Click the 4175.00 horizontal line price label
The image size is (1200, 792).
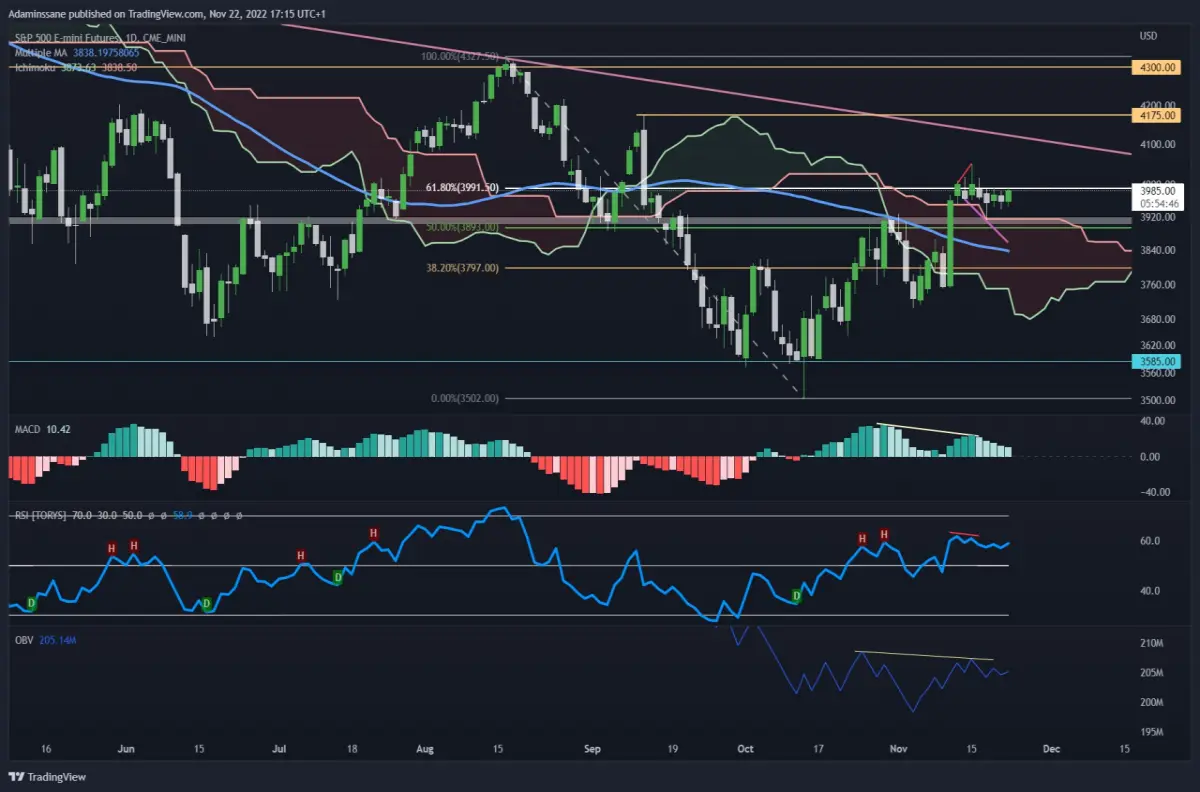(1154, 116)
